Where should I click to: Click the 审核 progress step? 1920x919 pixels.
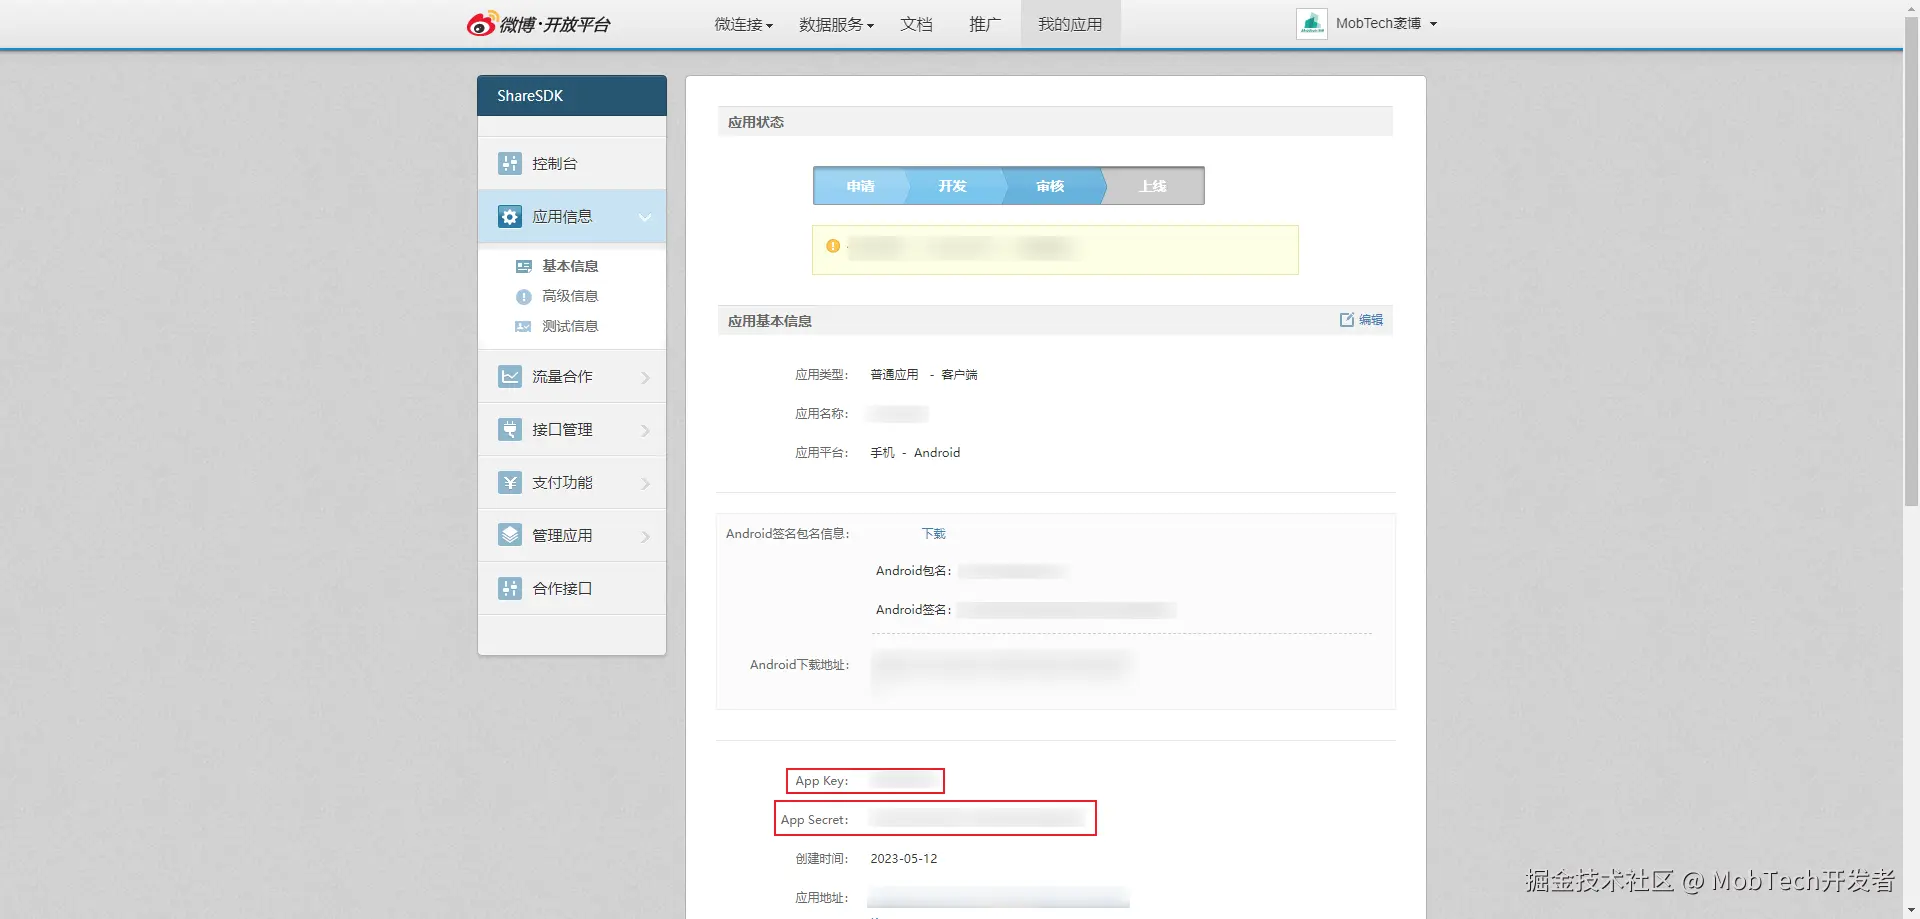tap(1050, 186)
